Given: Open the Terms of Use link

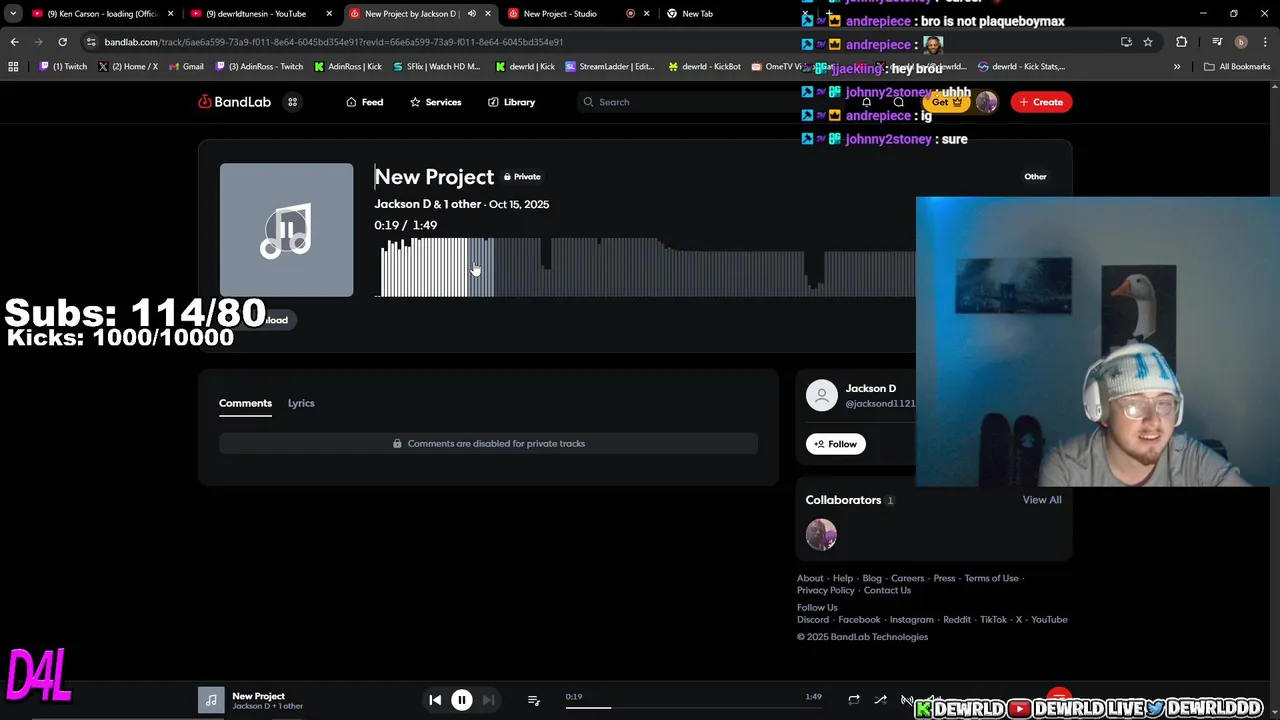Looking at the screenshot, I should pos(991,578).
